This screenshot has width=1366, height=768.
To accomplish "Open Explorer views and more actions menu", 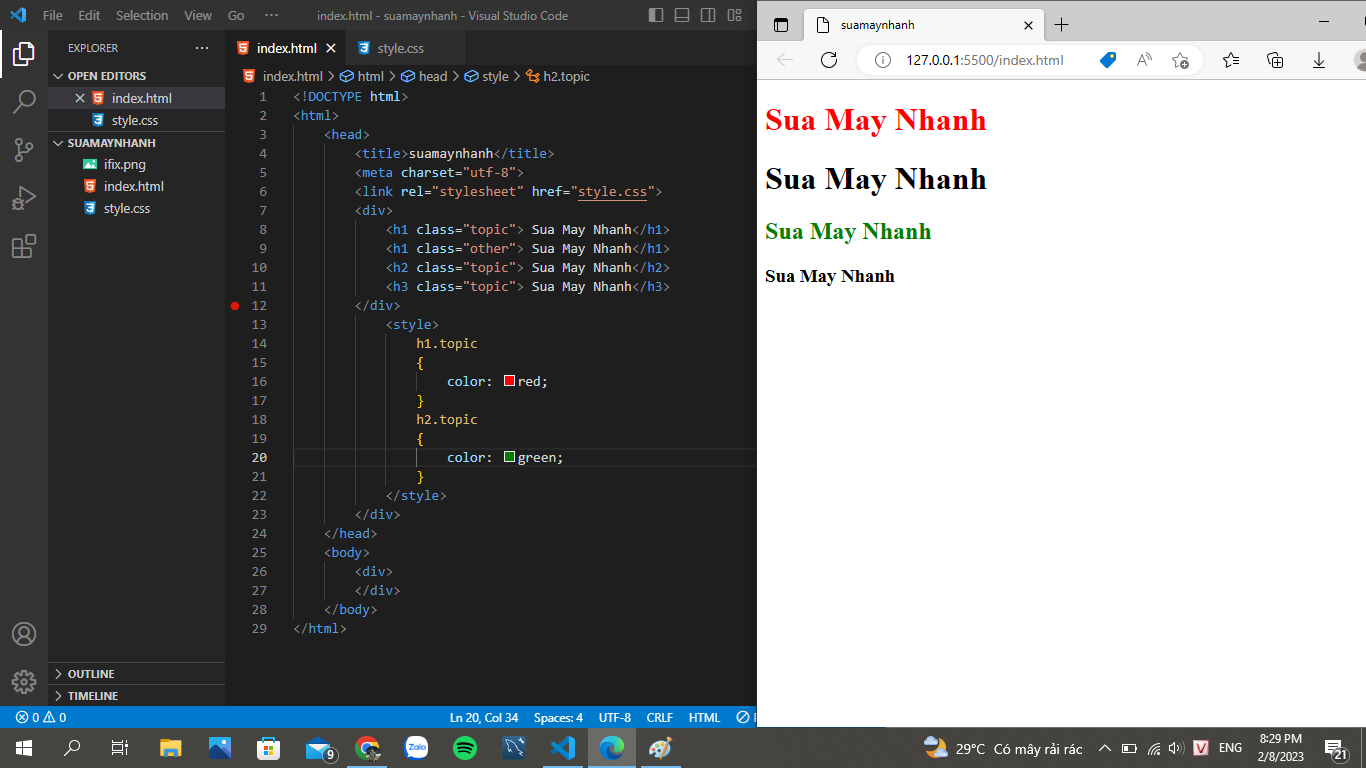I will click(x=202, y=48).
